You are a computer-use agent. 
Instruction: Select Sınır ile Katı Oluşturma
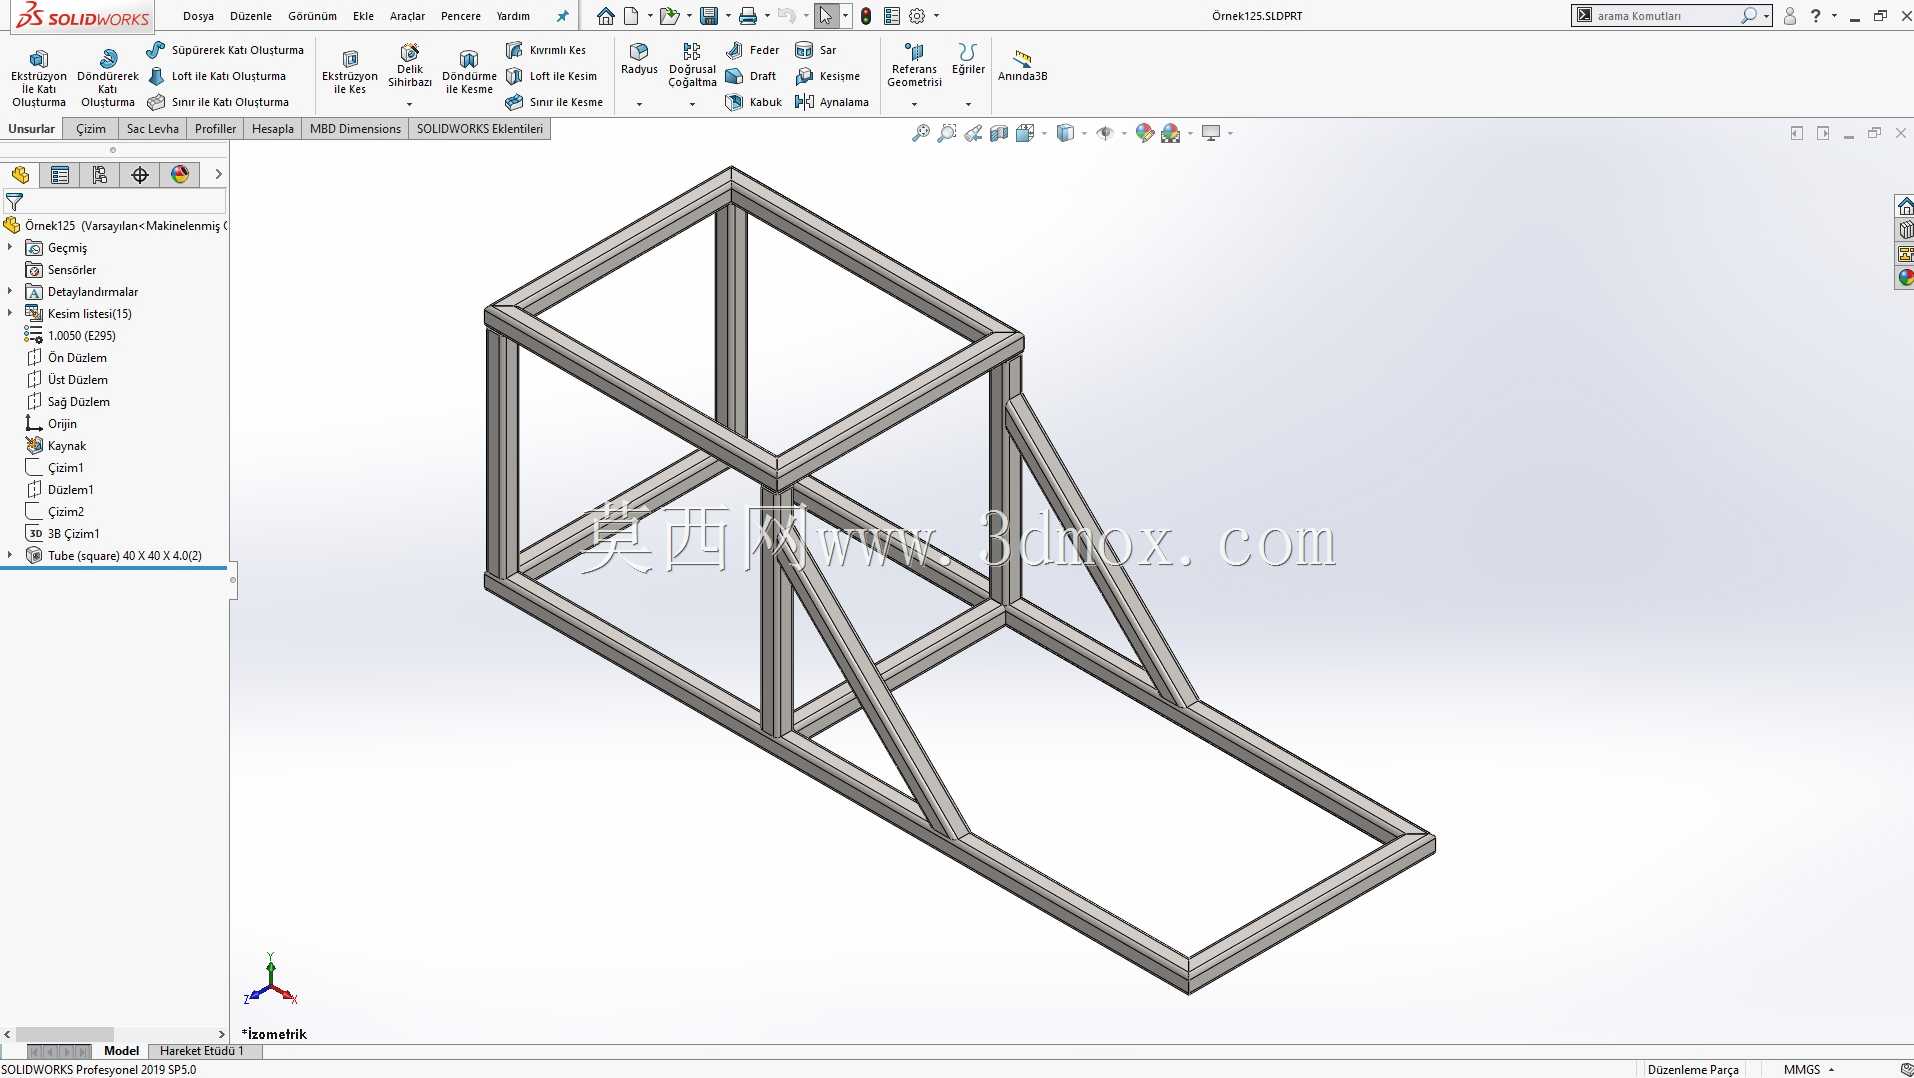tap(218, 102)
